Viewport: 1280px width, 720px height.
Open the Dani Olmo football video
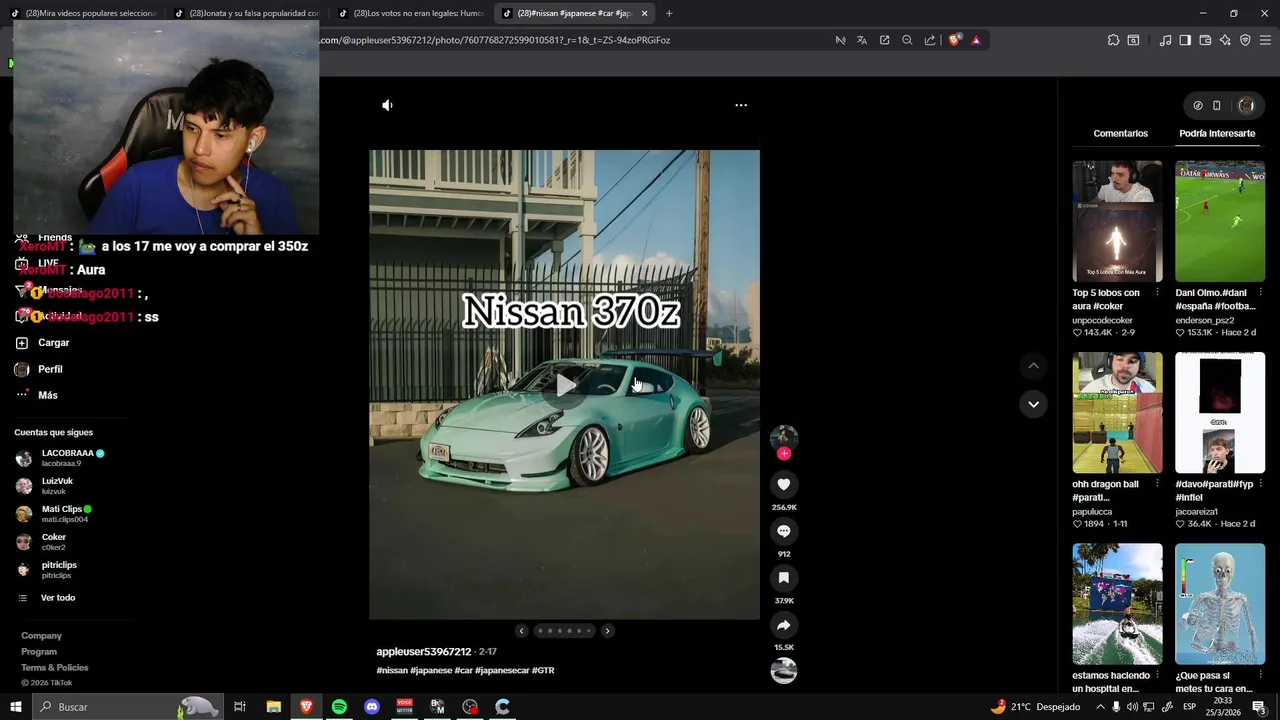(x=1220, y=221)
